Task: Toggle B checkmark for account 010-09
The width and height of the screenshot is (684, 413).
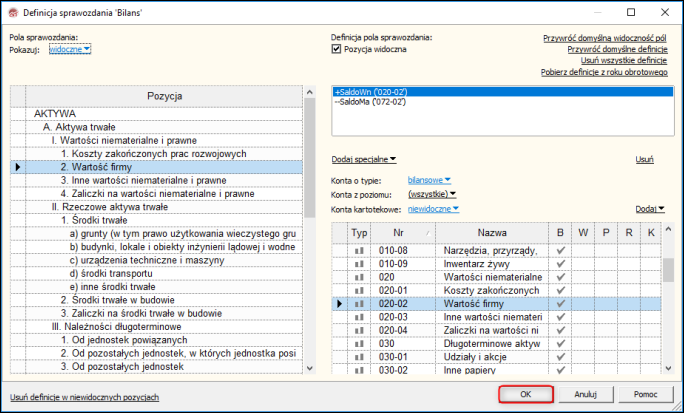Action: point(561,263)
